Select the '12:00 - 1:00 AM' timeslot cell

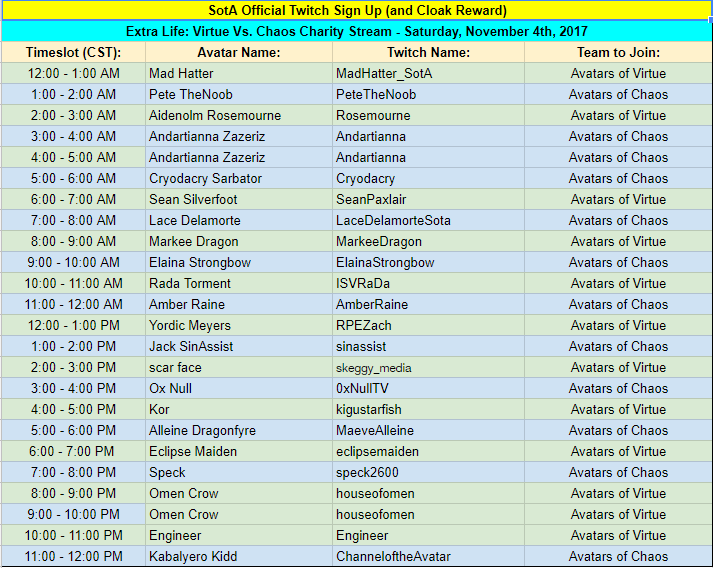(x=73, y=73)
